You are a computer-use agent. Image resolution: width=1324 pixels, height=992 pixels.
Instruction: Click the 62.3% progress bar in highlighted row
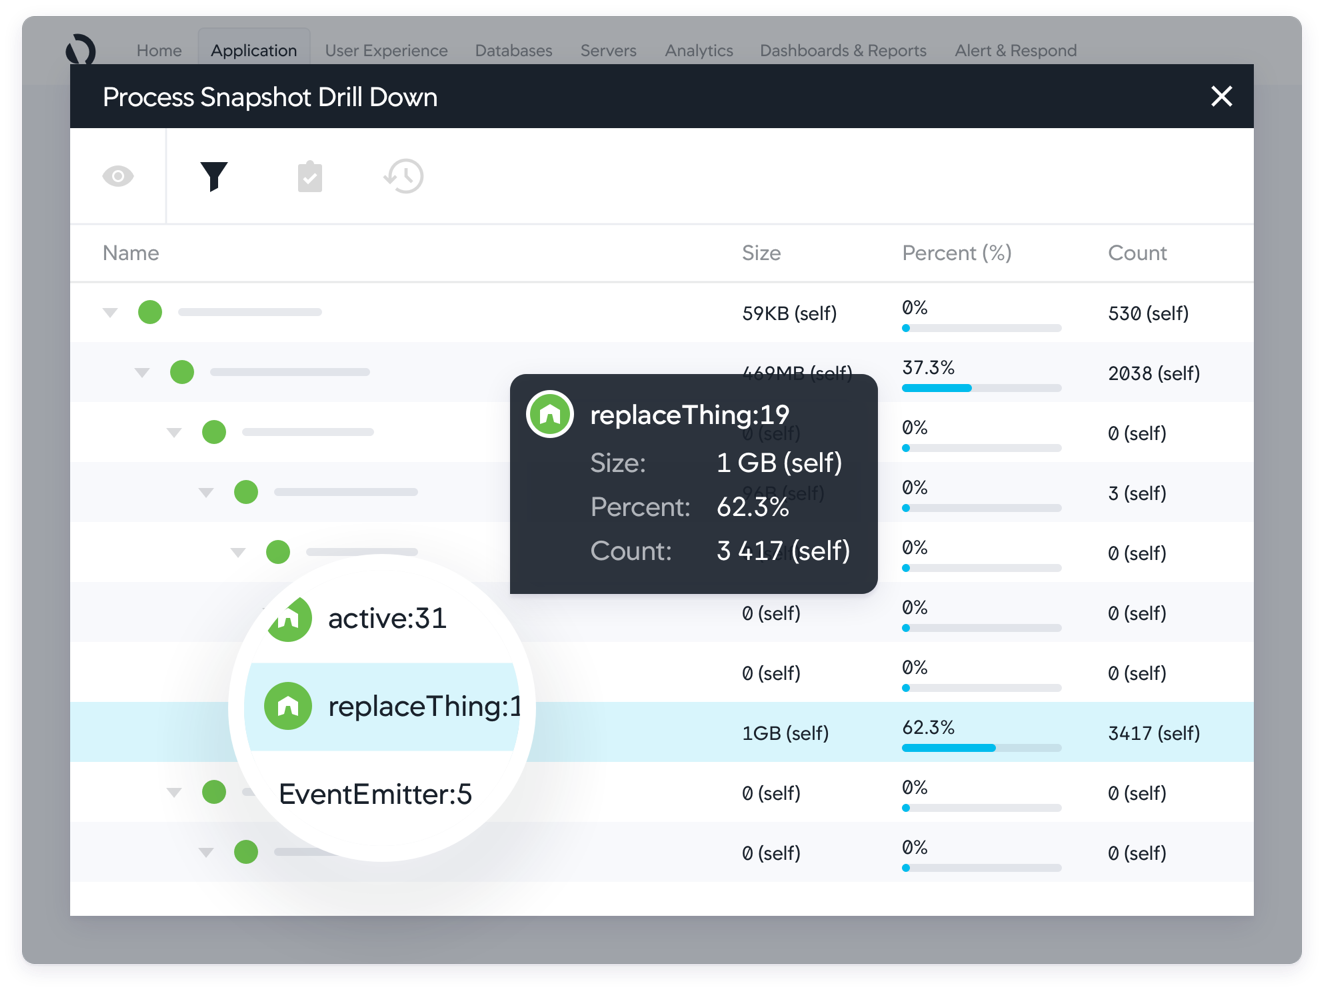[x=981, y=748]
